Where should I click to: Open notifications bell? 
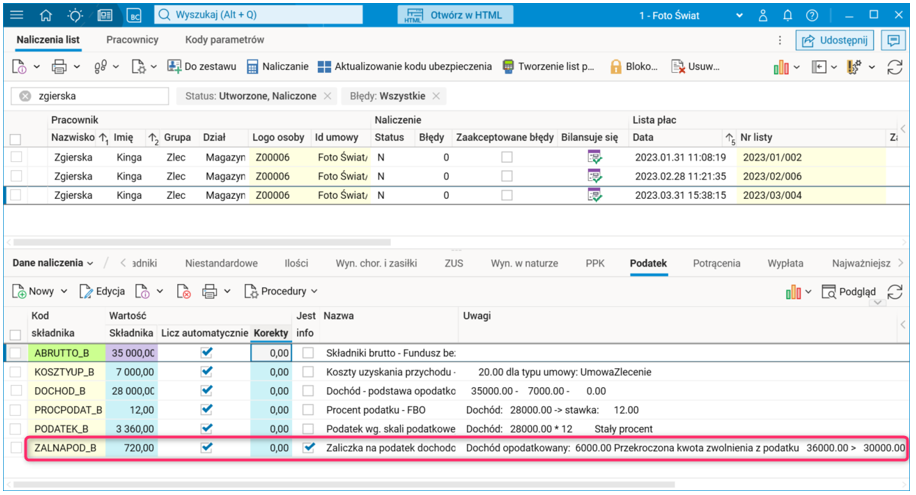click(787, 15)
